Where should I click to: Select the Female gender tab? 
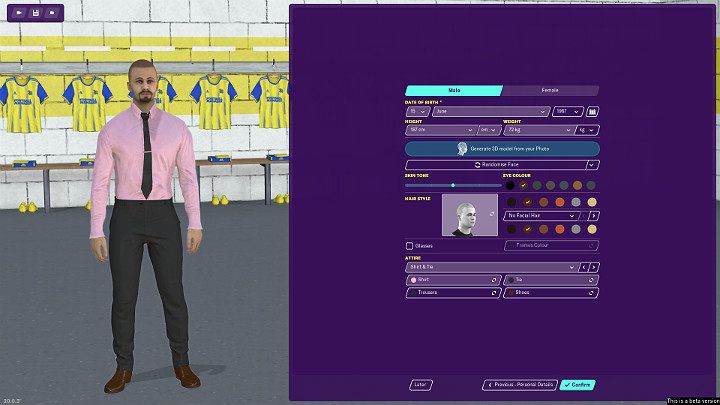(x=550, y=90)
